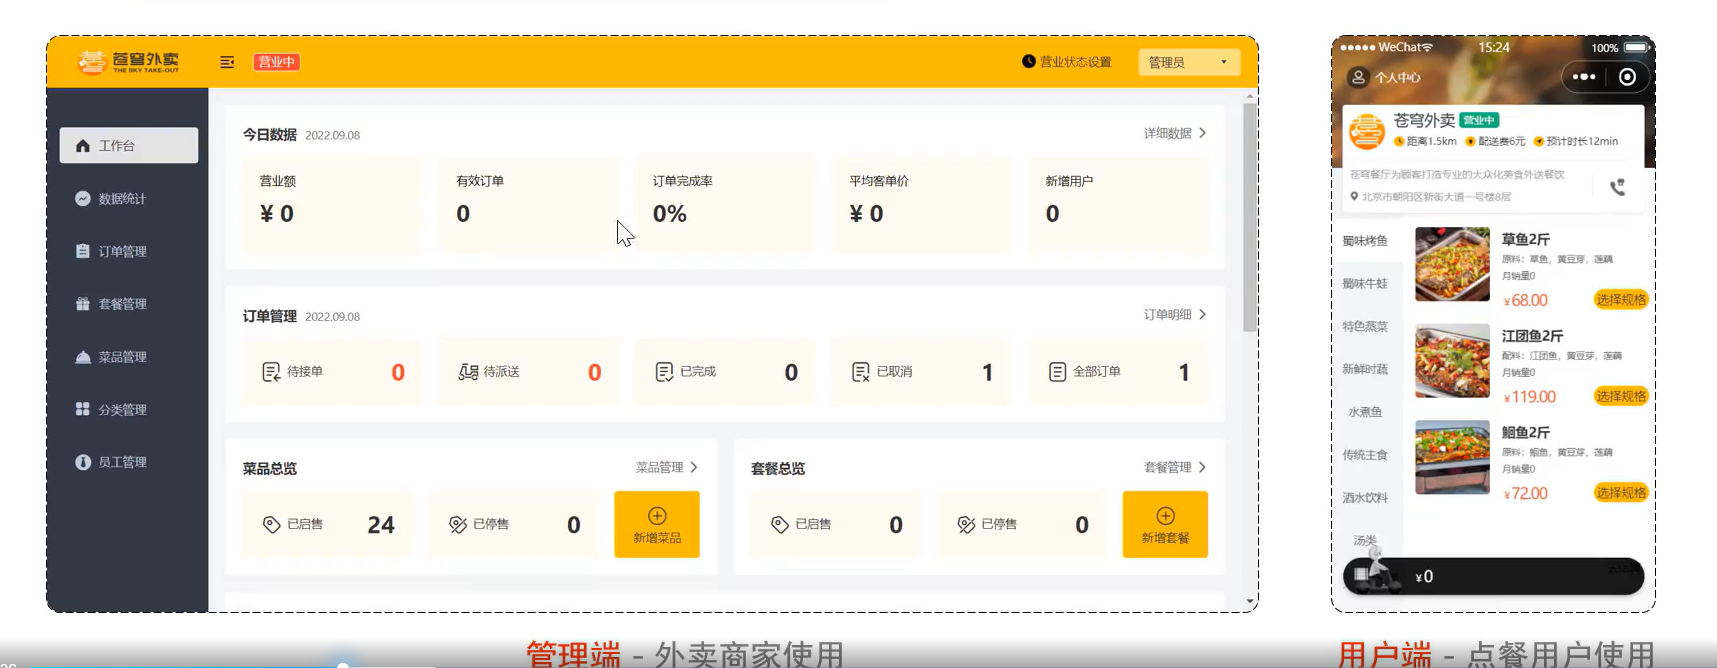Select the 酒水饮料 category
1717x668 pixels.
pyautogui.click(x=1365, y=498)
